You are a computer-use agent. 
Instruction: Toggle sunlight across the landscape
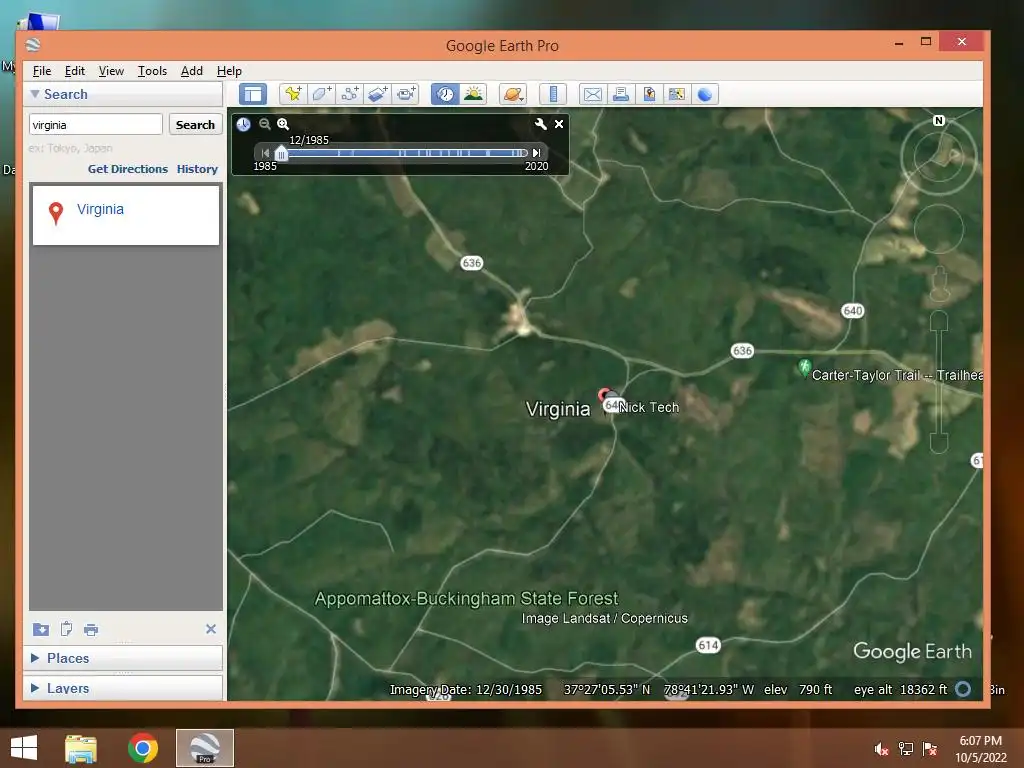(x=473, y=94)
